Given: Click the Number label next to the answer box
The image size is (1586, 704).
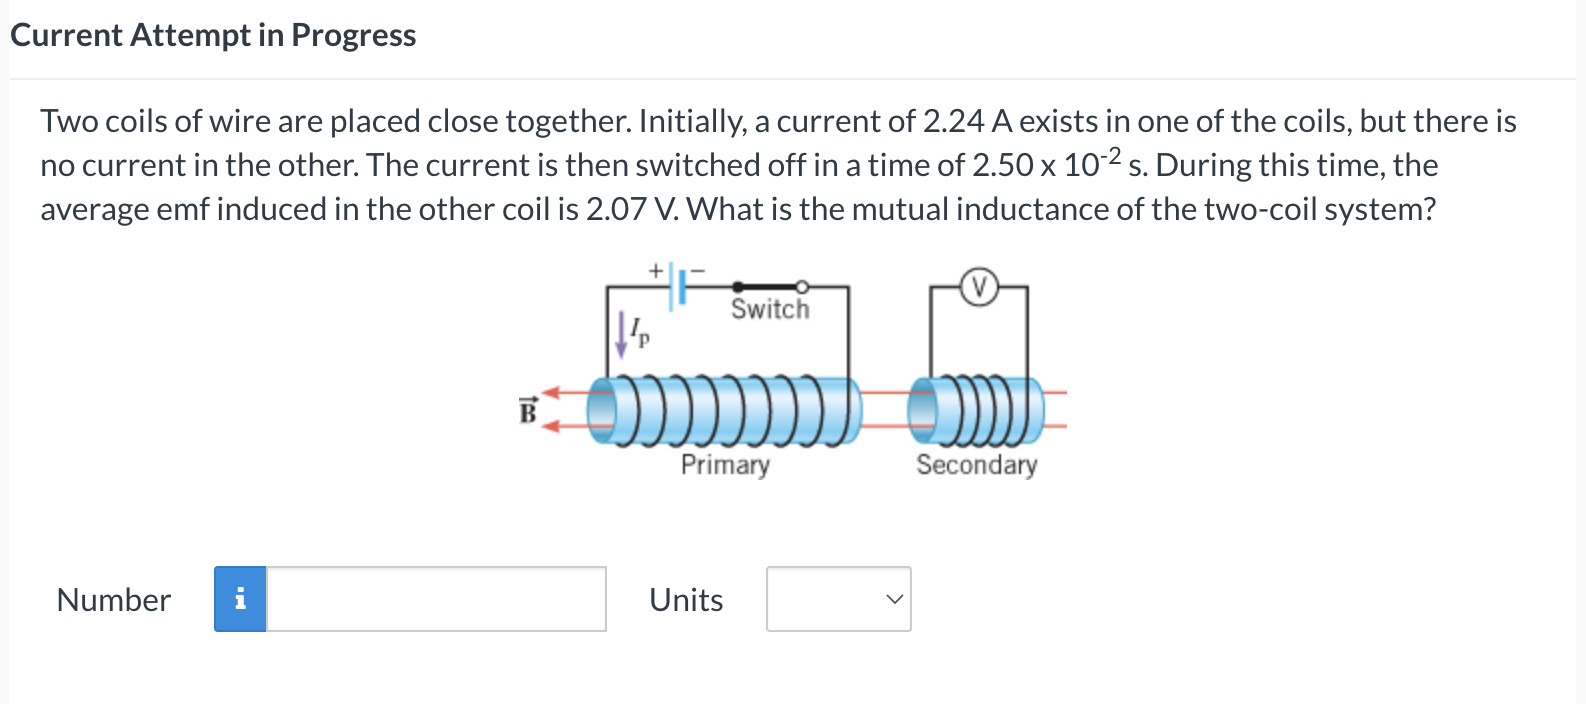Looking at the screenshot, I should (x=113, y=599).
